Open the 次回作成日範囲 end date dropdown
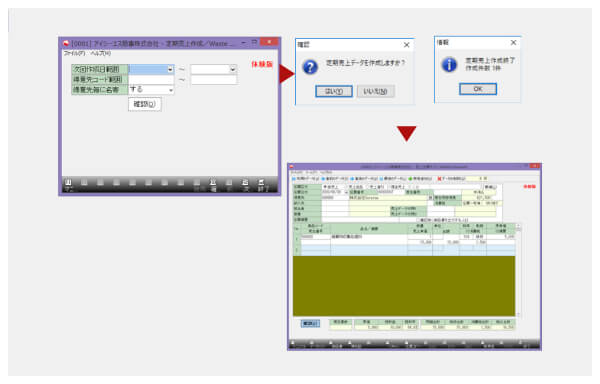The height and width of the screenshot is (384, 600). point(233,69)
